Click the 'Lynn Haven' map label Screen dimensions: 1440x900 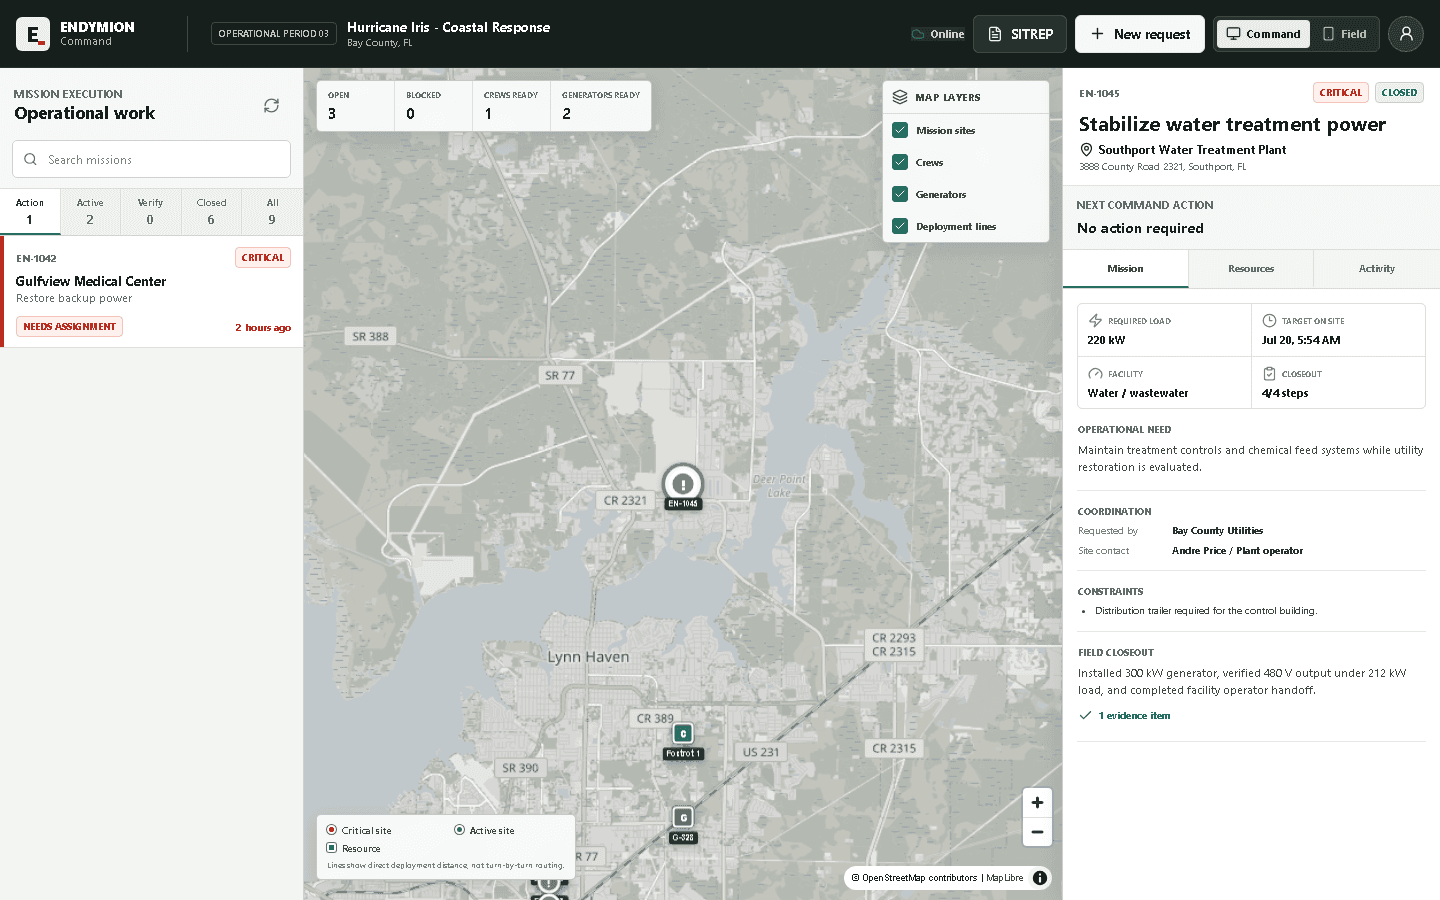tap(588, 657)
